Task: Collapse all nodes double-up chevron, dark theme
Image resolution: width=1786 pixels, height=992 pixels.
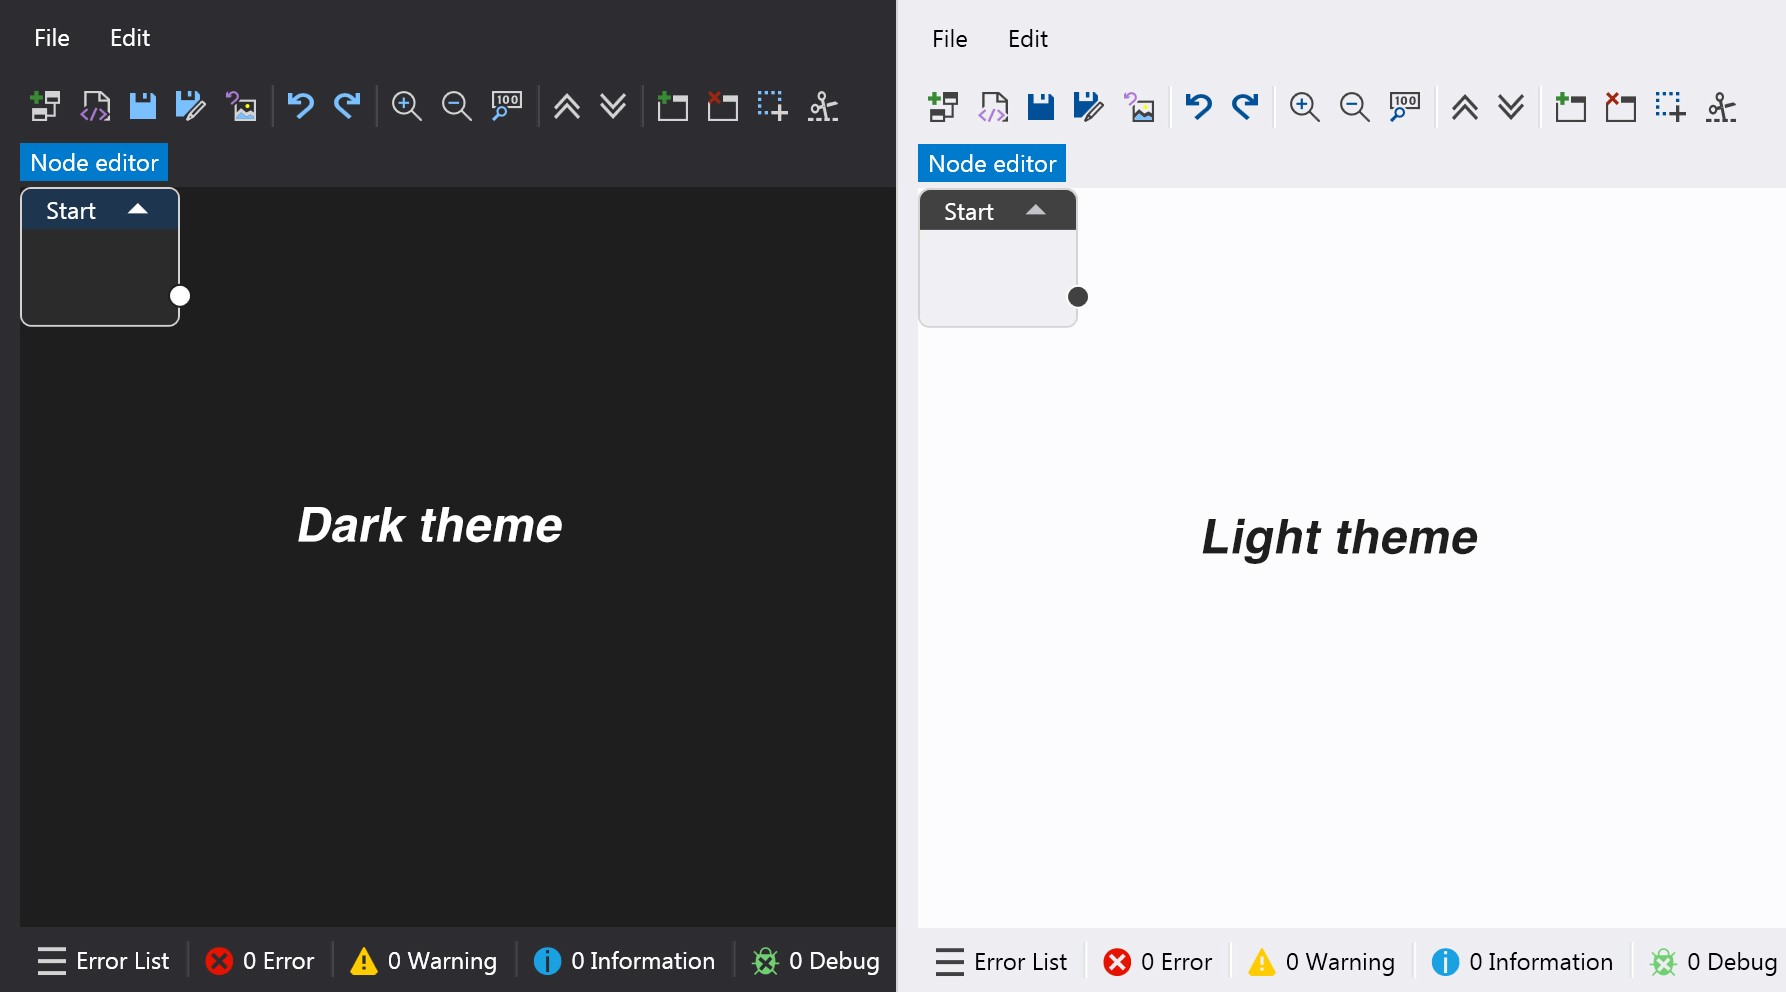Action: pyautogui.click(x=567, y=106)
